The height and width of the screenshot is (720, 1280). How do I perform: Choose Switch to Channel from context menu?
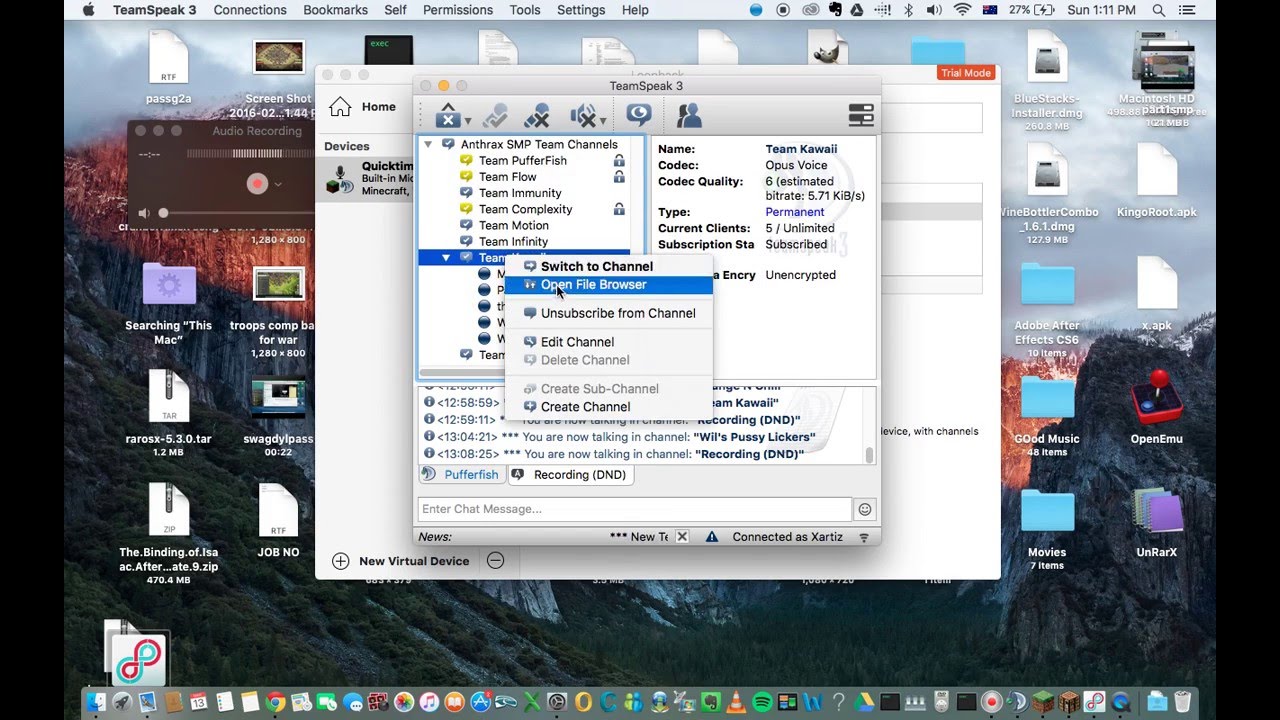(609, 266)
